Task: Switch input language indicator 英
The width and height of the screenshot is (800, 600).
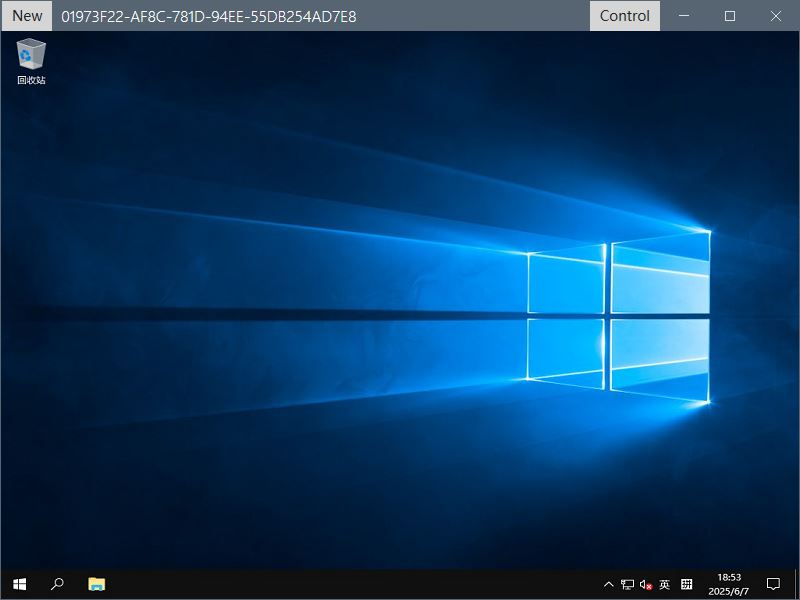Action: click(x=664, y=584)
